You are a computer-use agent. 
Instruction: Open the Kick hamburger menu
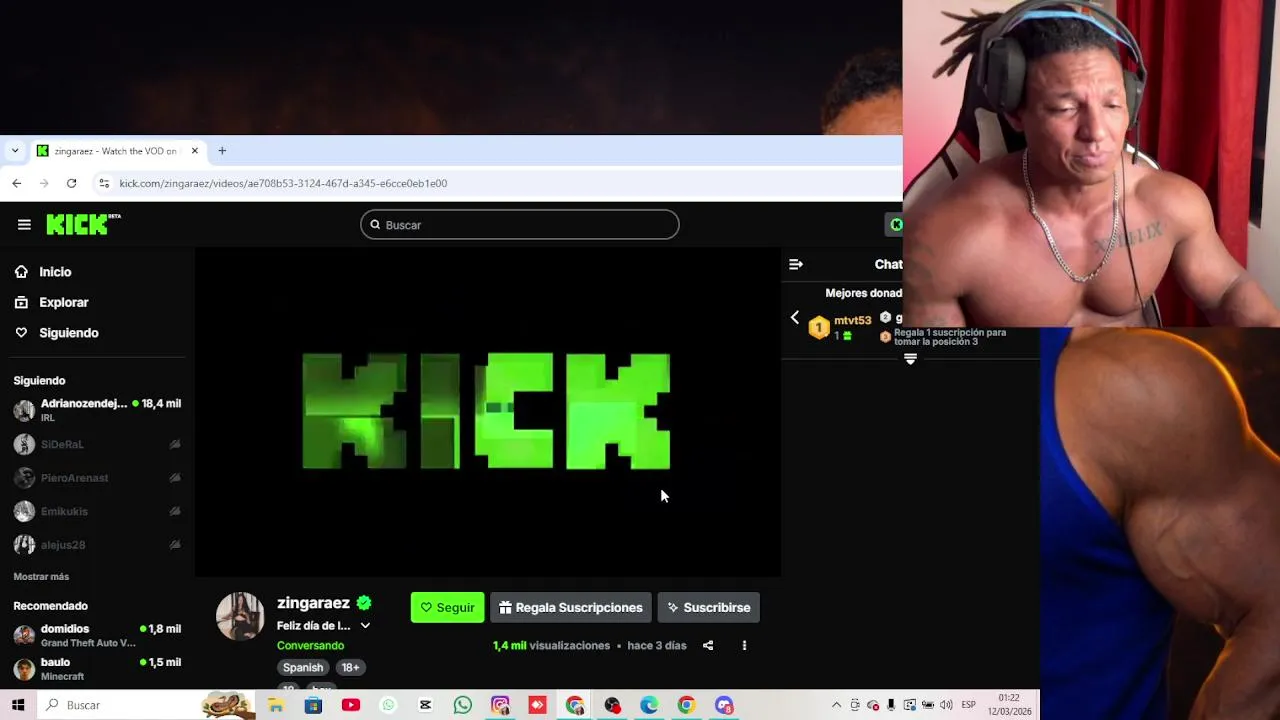24,225
